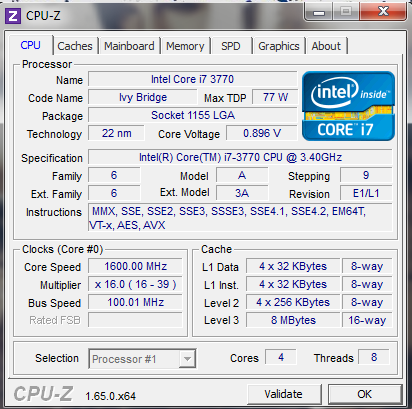The width and height of the screenshot is (412, 409).
Task: Click the Model value A
Action: pos(242,175)
